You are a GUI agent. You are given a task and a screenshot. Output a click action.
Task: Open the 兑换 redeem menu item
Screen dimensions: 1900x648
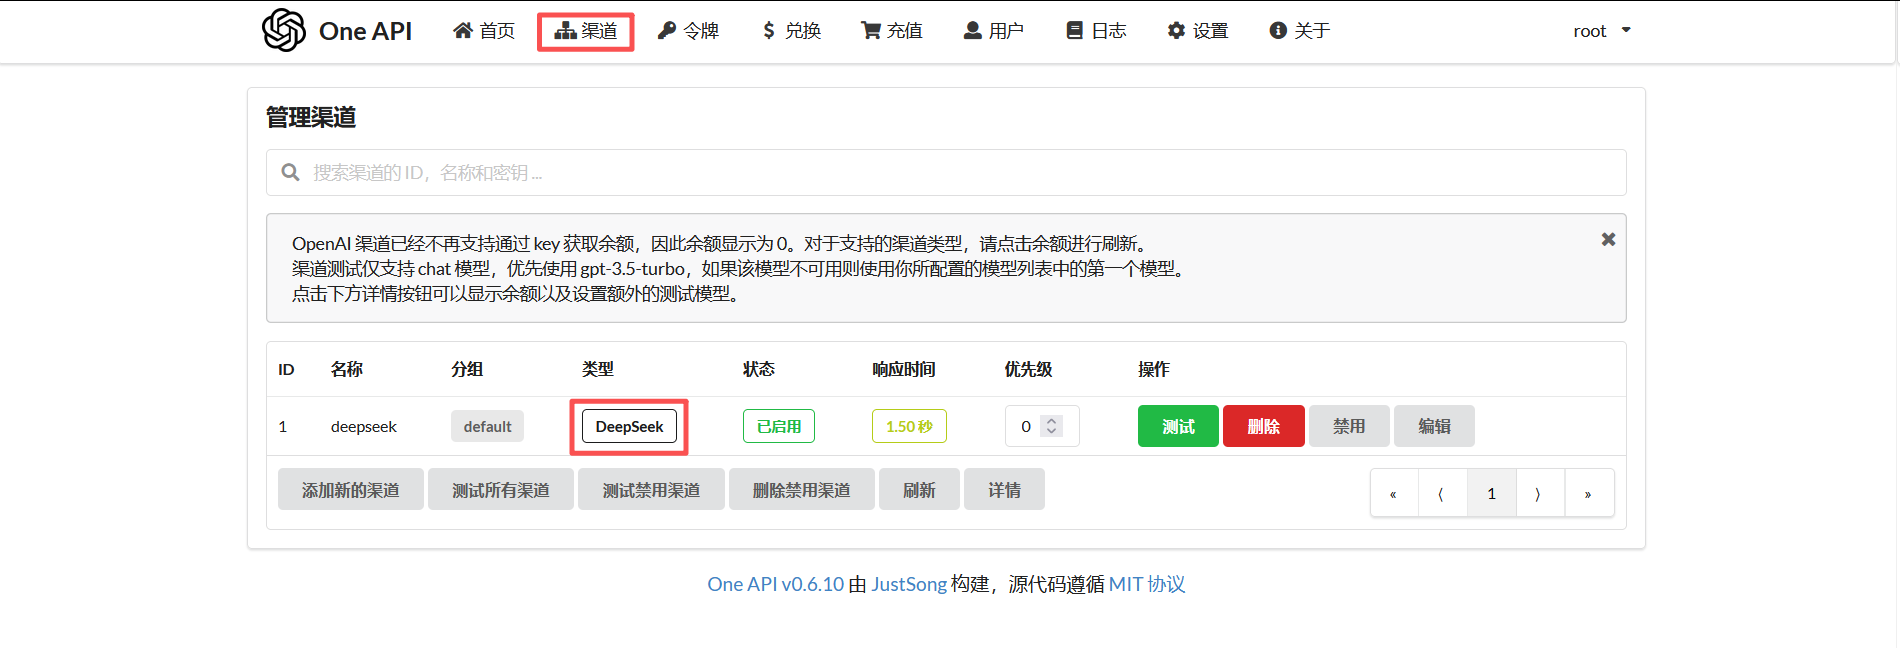point(791,31)
